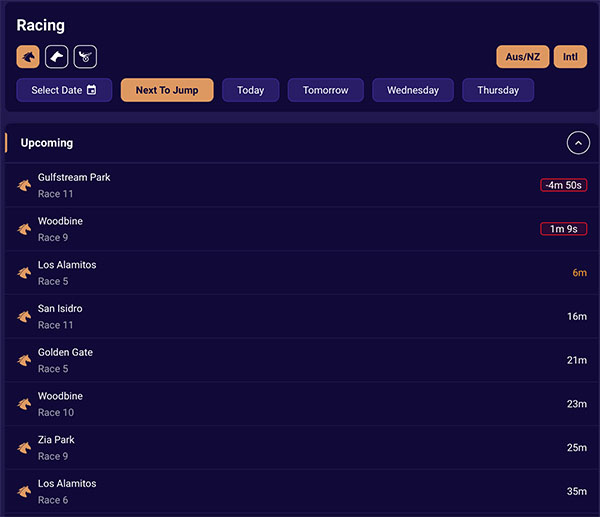Open Zia Park Race 9
This screenshot has height=517, width=600.
click(302, 448)
